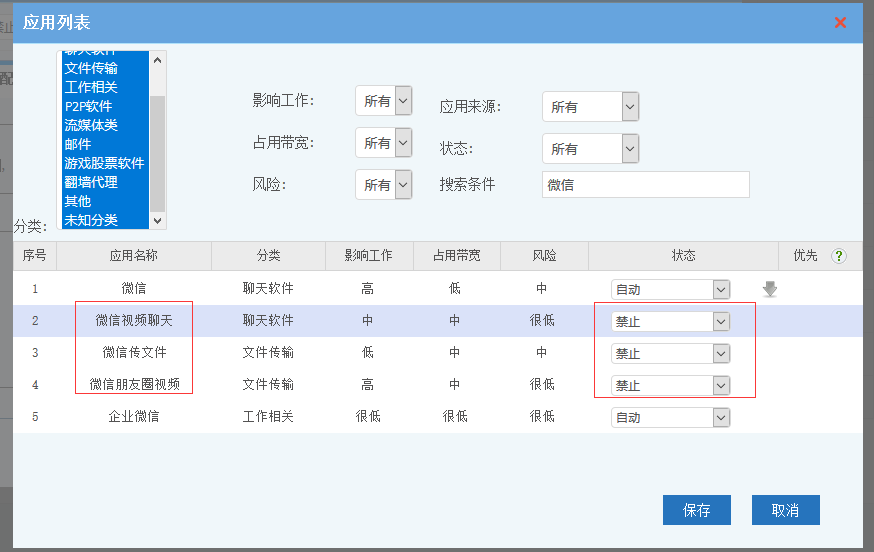
Task: Select 游戏股票软件 category item
Action: tap(104, 163)
